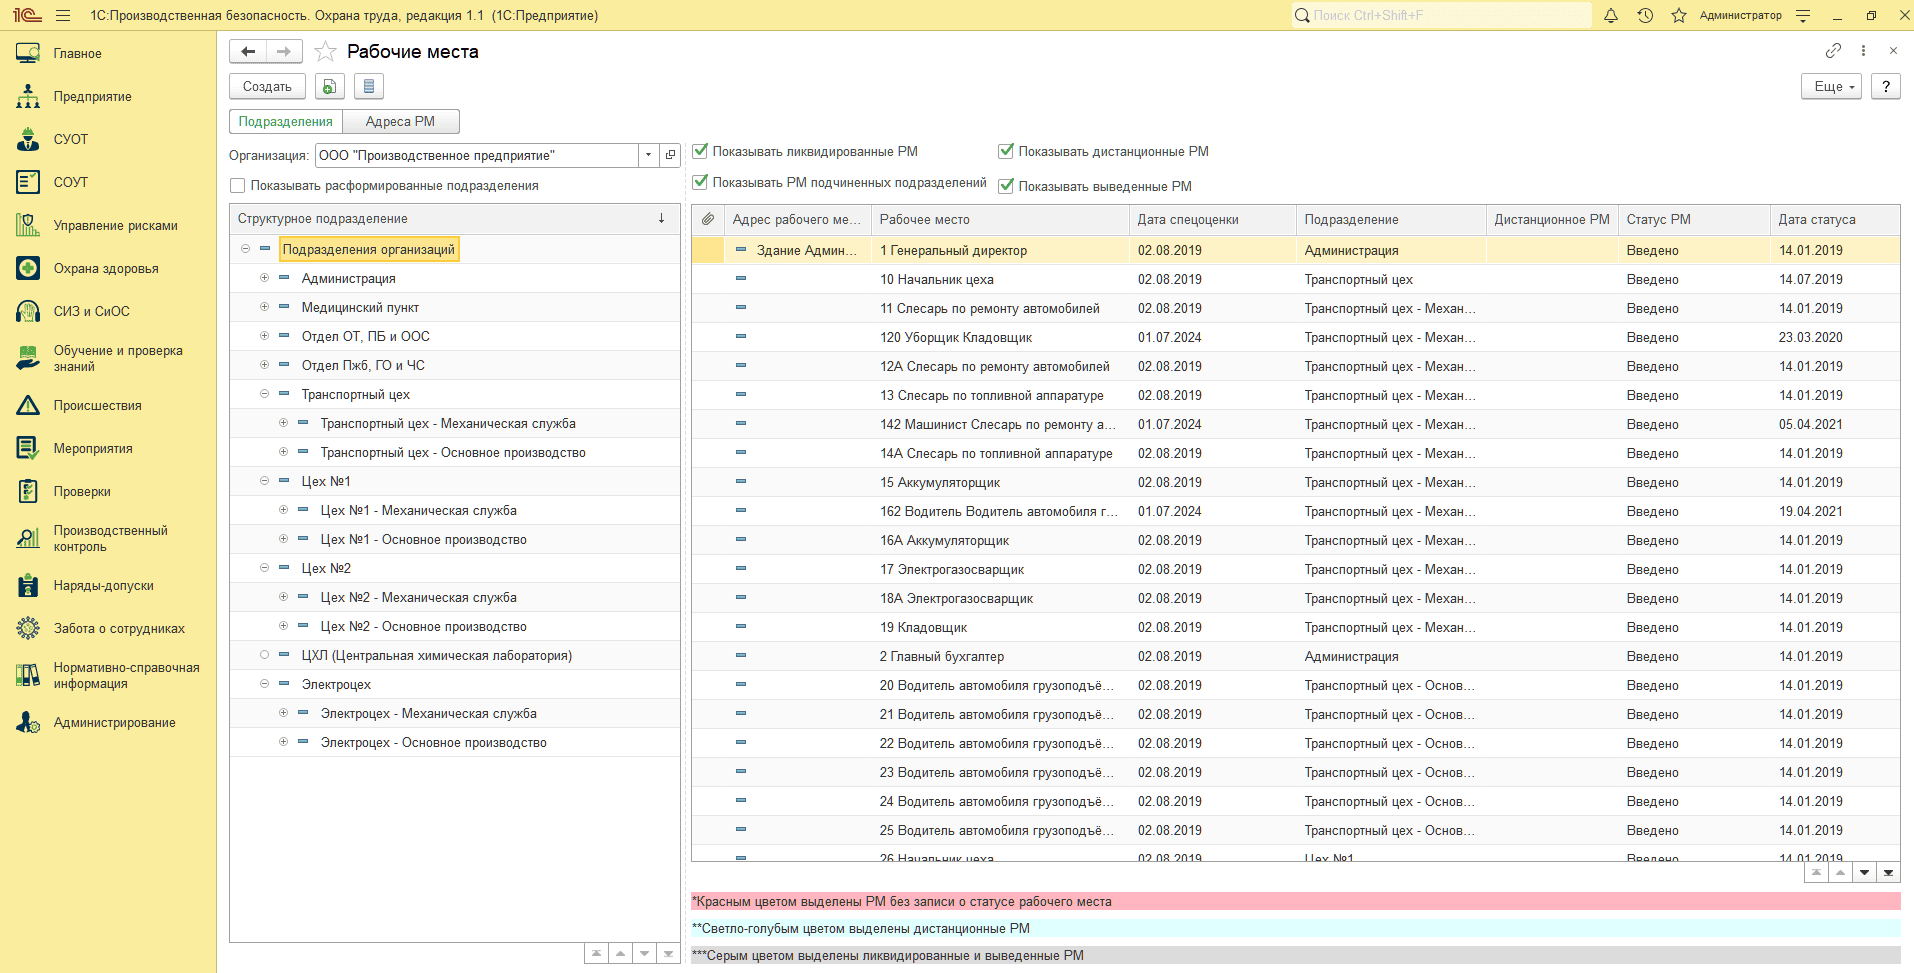Open the СОУТ menu section
Screen dimensions: 1914x973
click(x=70, y=183)
